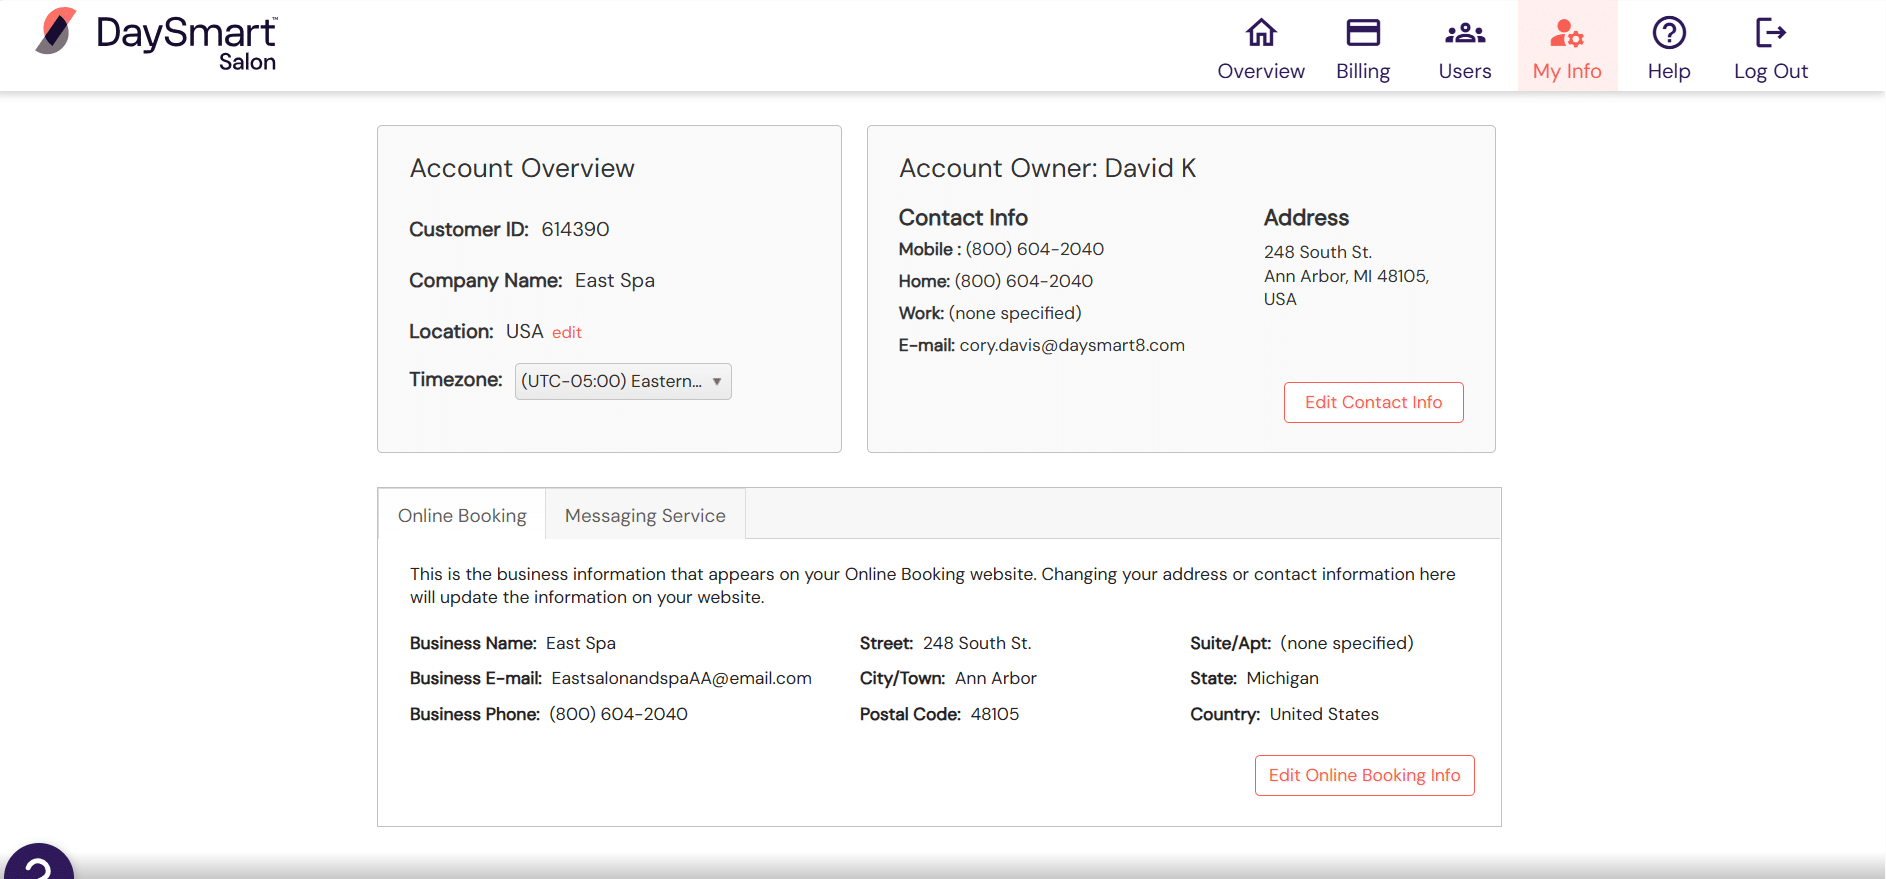The height and width of the screenshot is (879, 1886).
Task: Click the edit link next to Location
Action: coord(567,332)
